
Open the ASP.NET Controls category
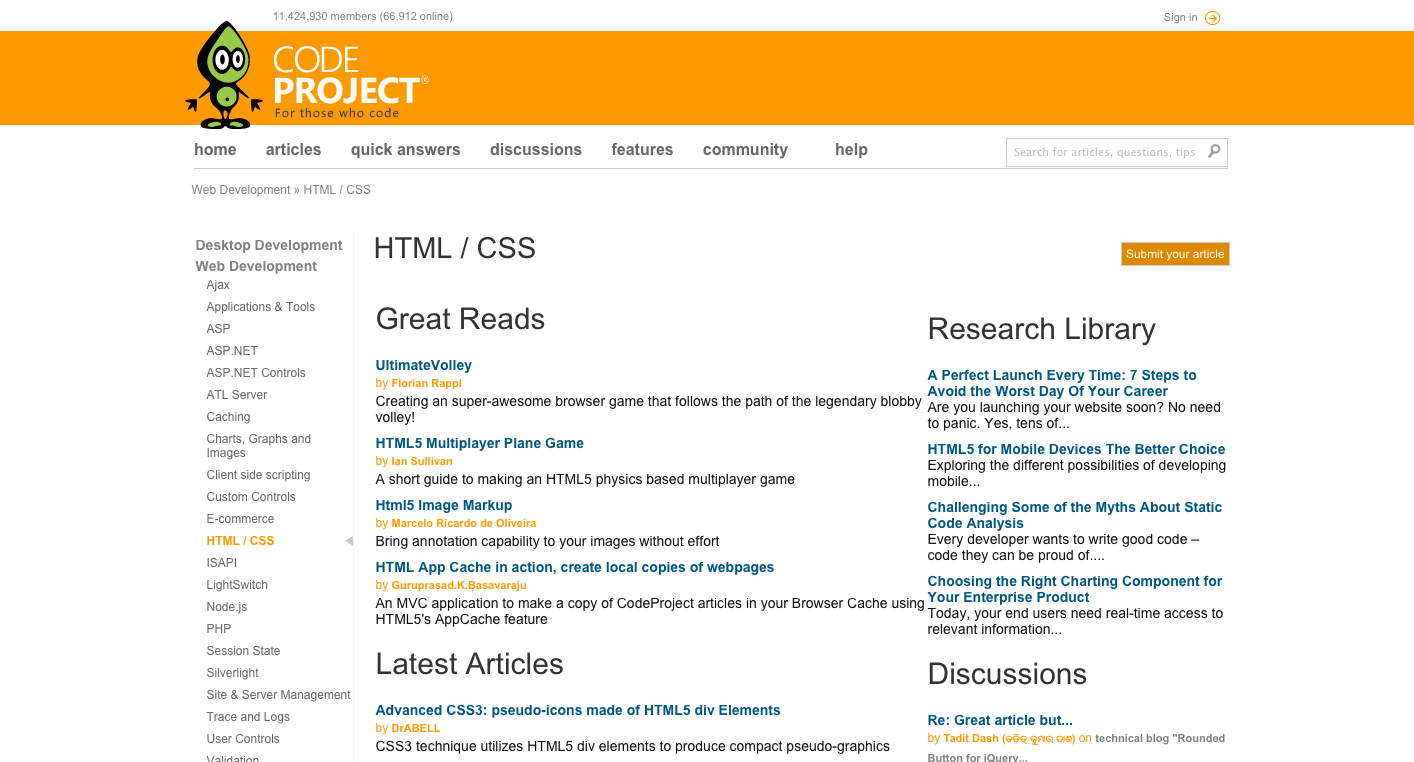point(256,373)
